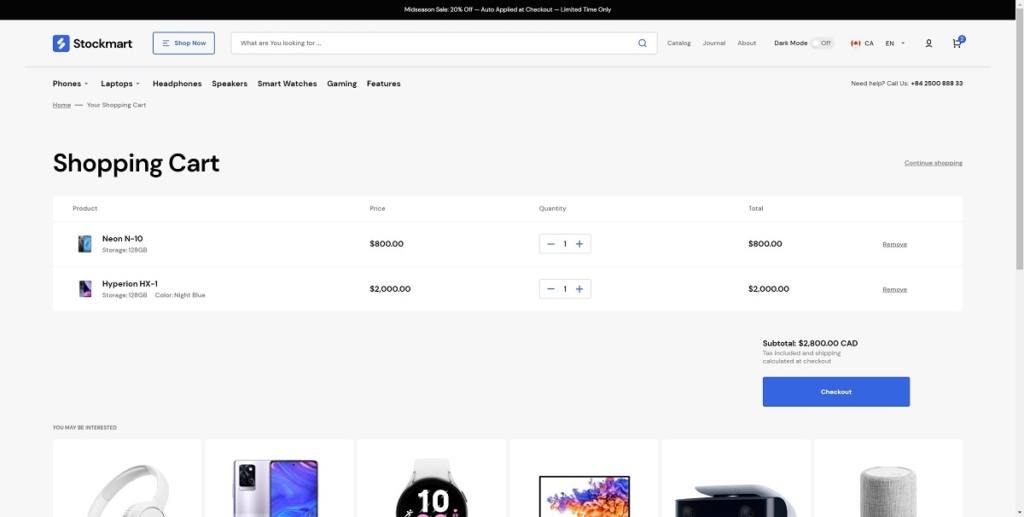This screenshot has height=517, width=1024.
Task: Open the CA EN region language dropdown
Action: click(877, 43)
